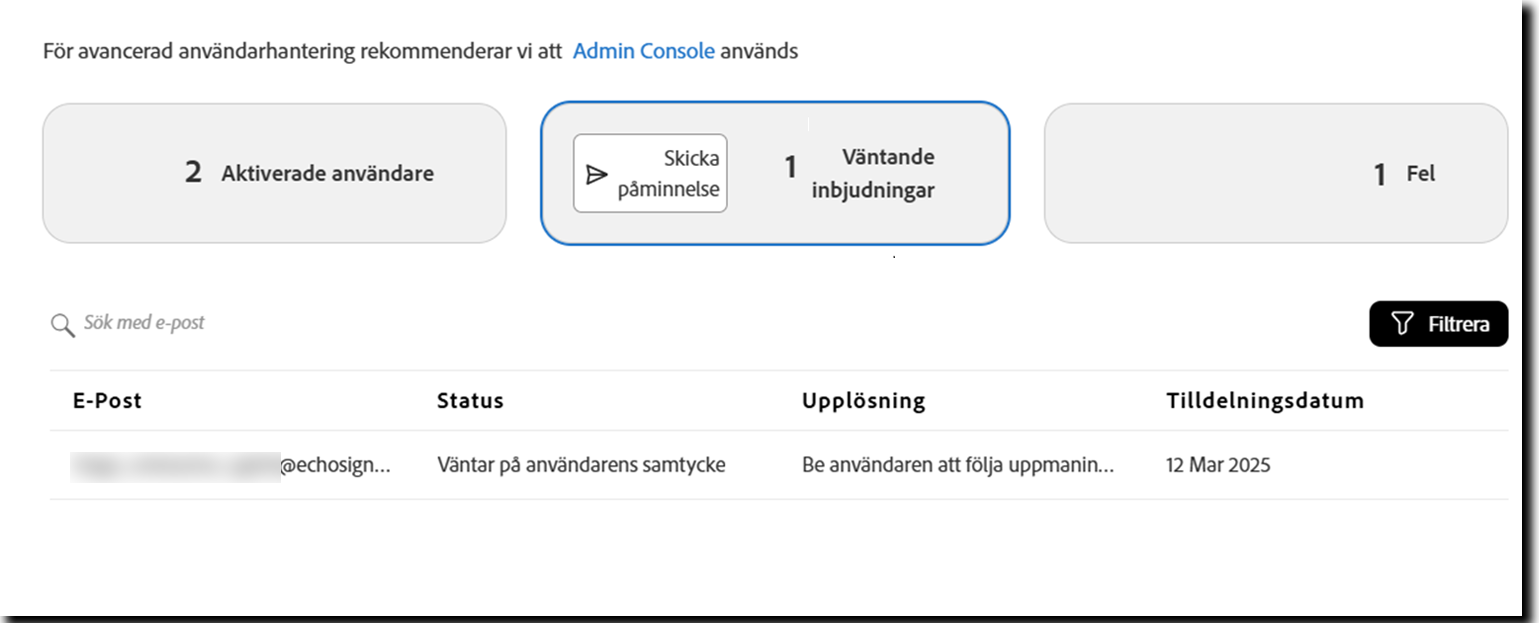Sort by Tilldelningsdatum column header
Viewport: 1539px width, 623px height.
point(1265,400)
